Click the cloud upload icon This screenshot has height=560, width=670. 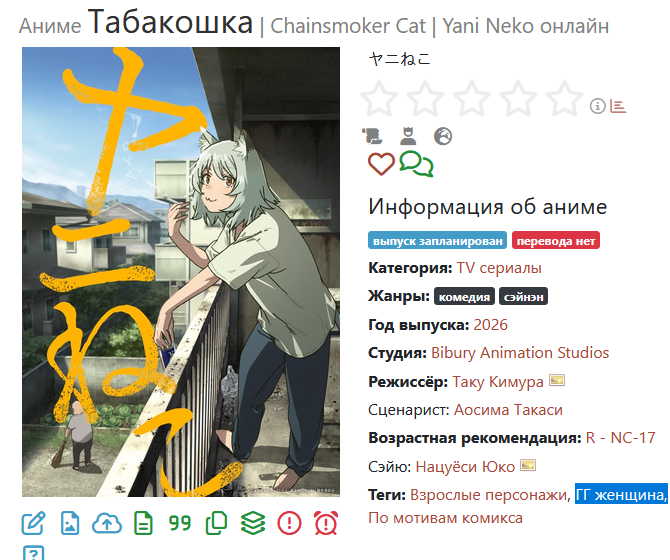[107, 523]
